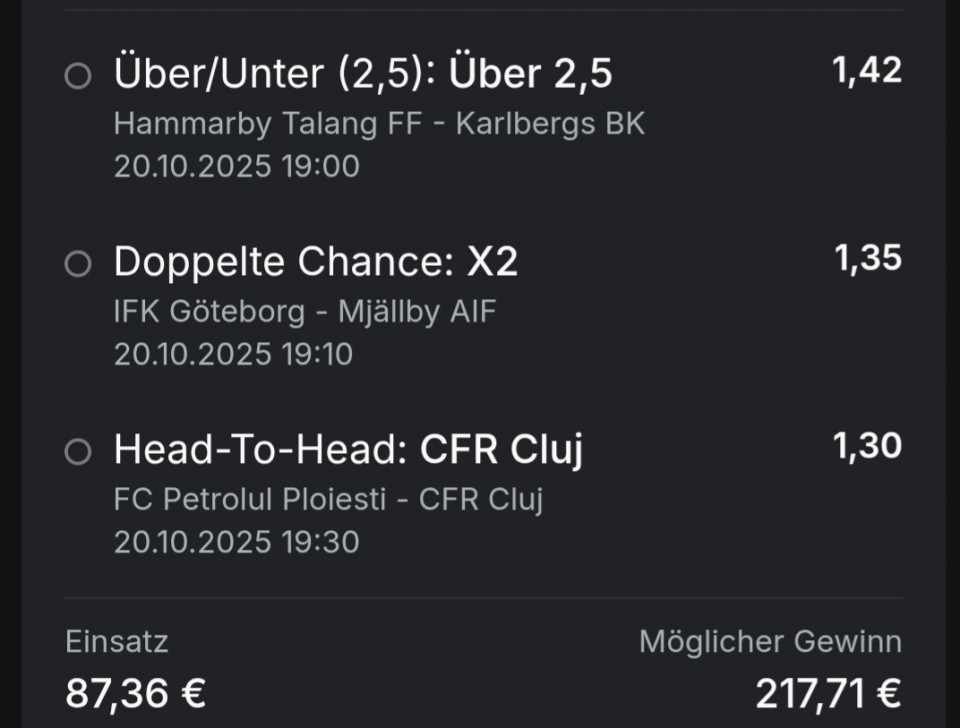Click the status circle beside Über/Unter bet
The image size is (960, 728).
[78, 76]
